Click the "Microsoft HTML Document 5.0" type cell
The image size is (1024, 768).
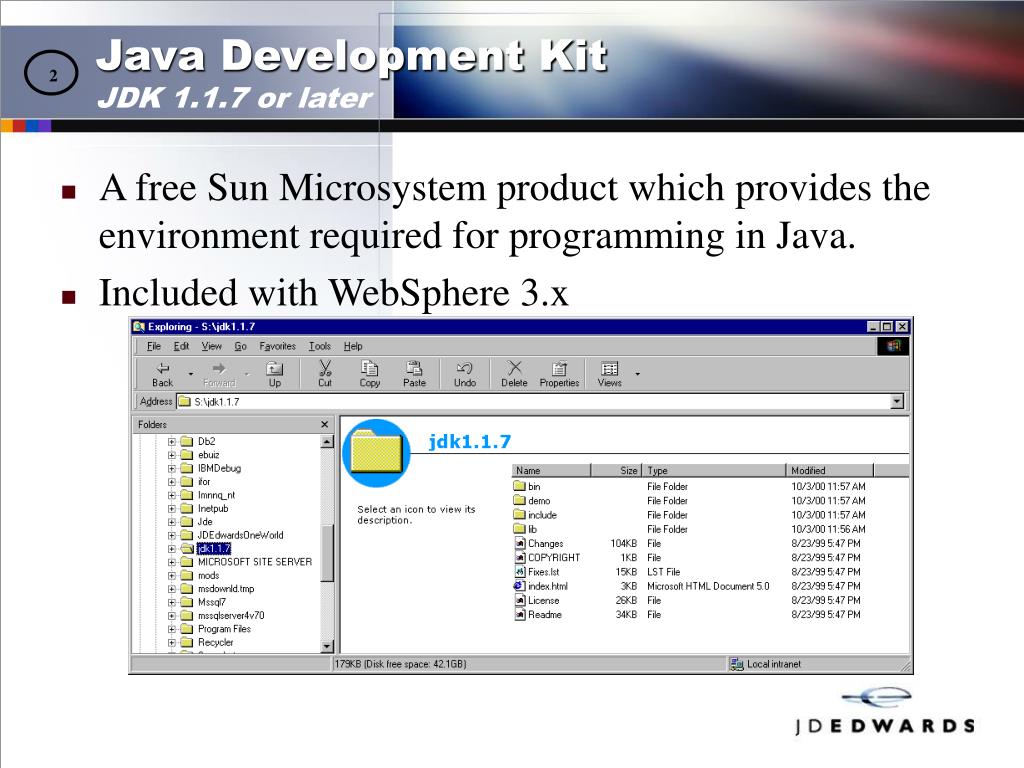coord(708,586)
